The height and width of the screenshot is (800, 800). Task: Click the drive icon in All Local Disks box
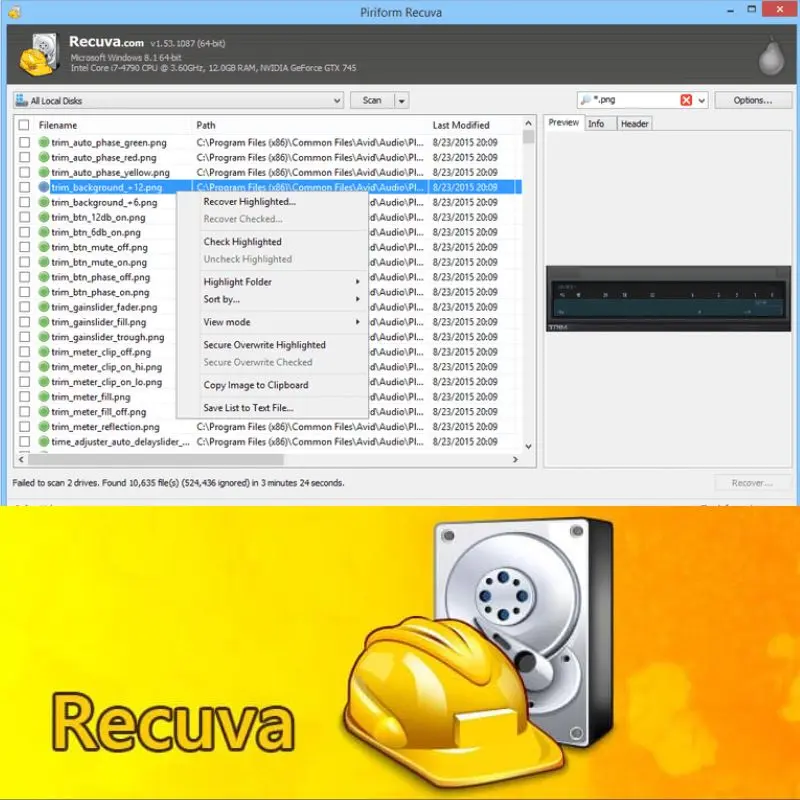coord(22,101)
